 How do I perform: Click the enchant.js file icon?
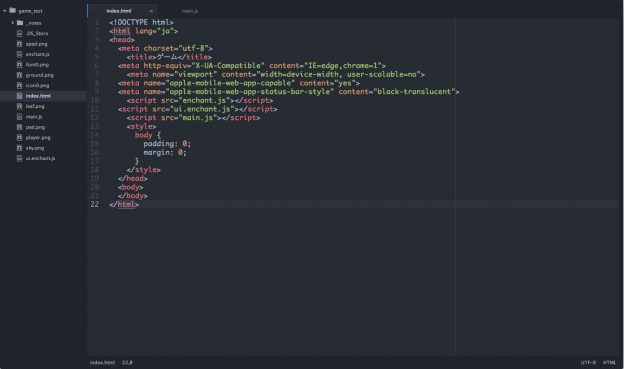click(19, 54)
